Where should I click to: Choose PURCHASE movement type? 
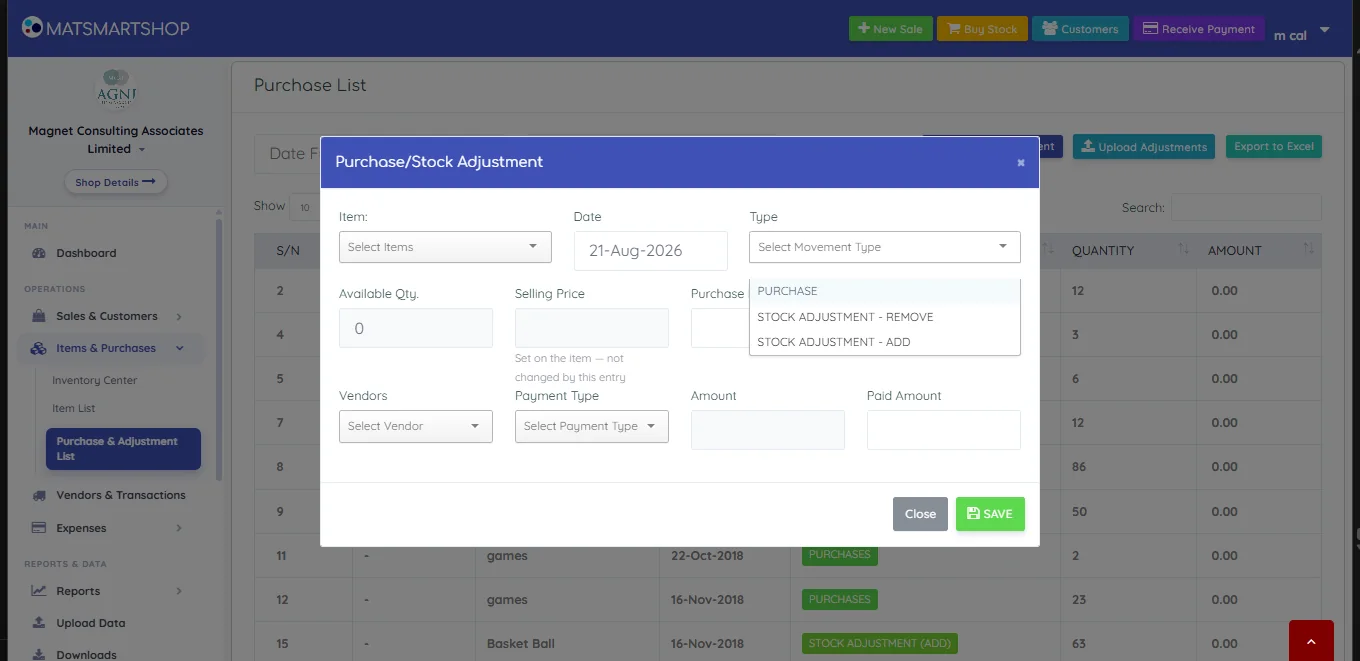pos(885,291)
